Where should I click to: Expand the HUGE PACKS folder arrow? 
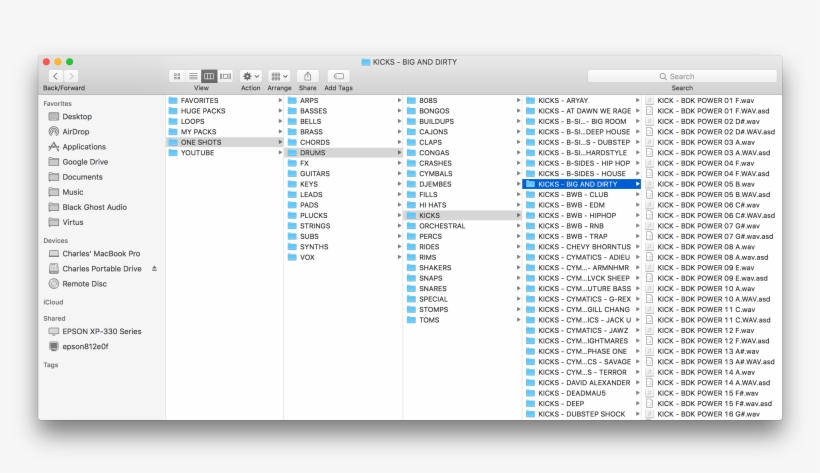coord(280,111)
